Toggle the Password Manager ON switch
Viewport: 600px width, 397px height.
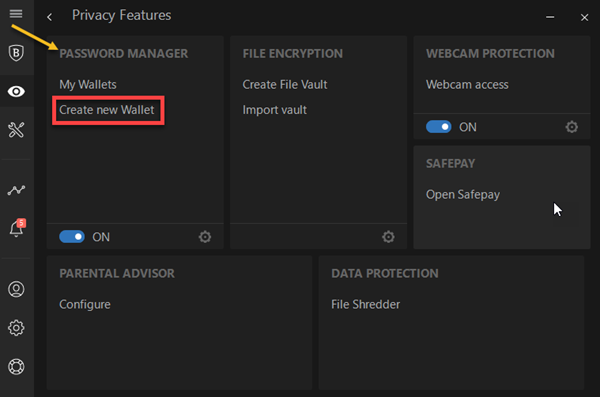(x=72, y=237)
